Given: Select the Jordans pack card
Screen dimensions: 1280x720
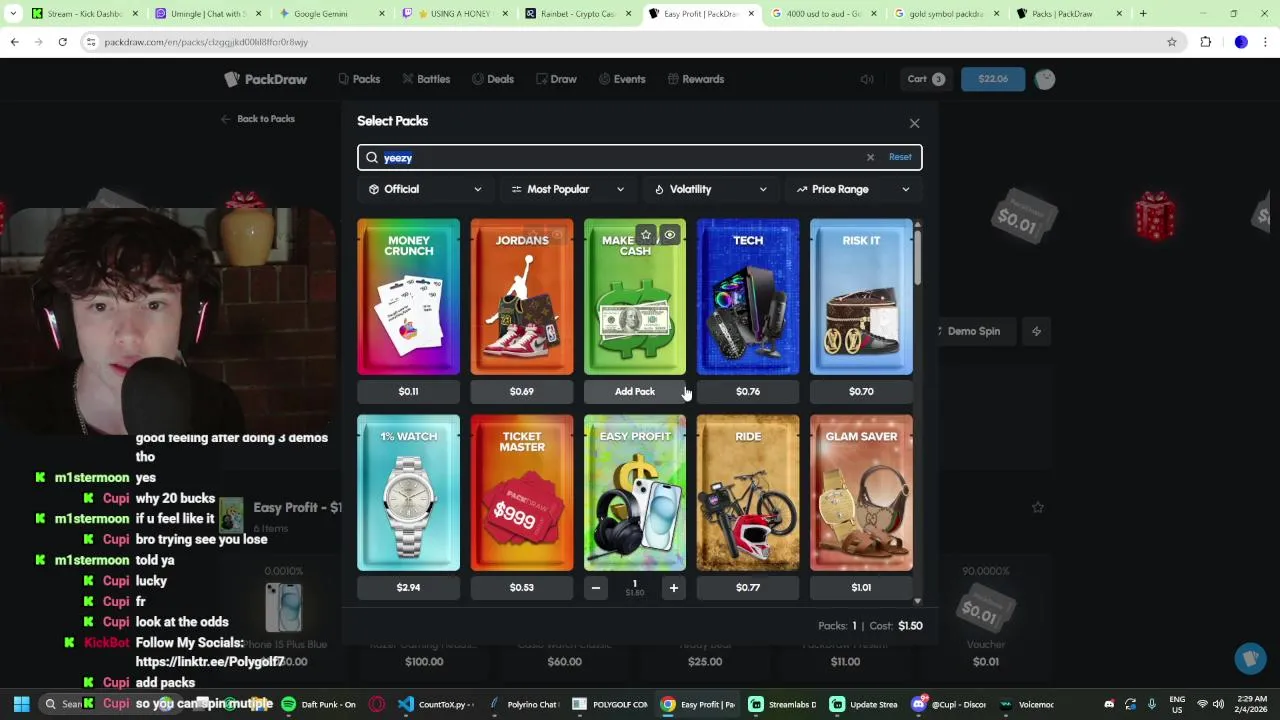Looking at the screenshot, I should [522, 297].
